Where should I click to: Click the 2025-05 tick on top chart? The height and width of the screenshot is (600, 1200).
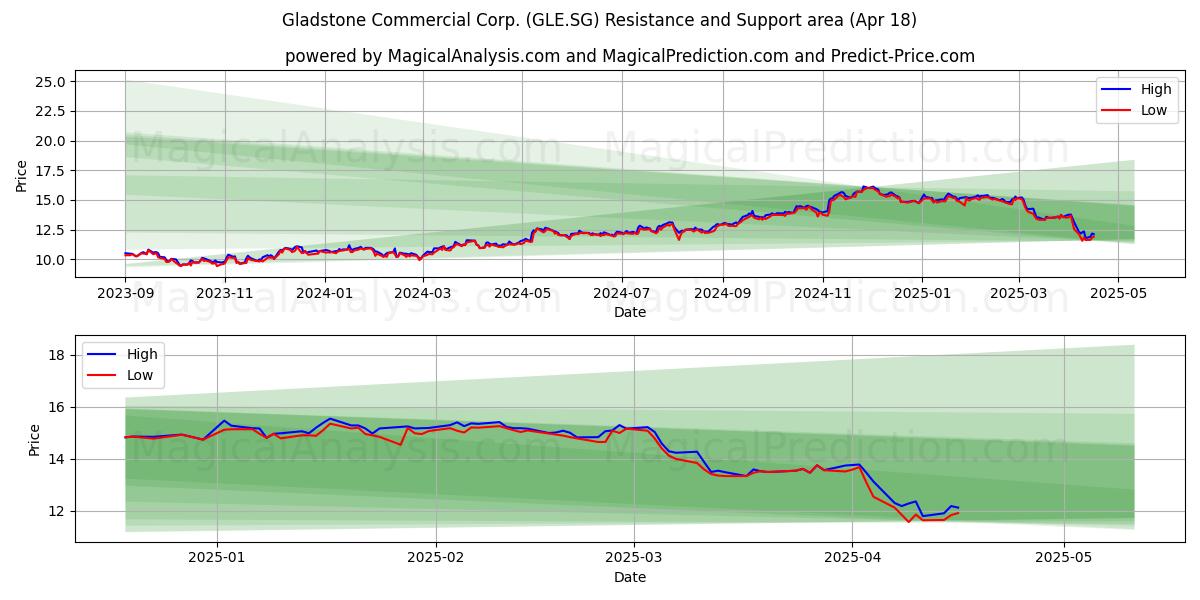(x=1119, y=293)
